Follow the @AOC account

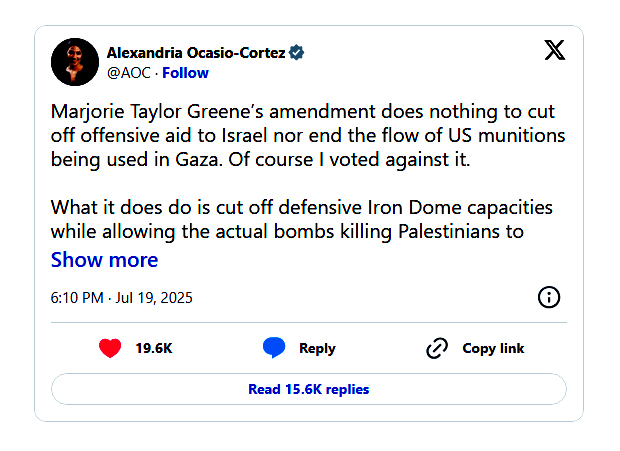tap(186, 73)
